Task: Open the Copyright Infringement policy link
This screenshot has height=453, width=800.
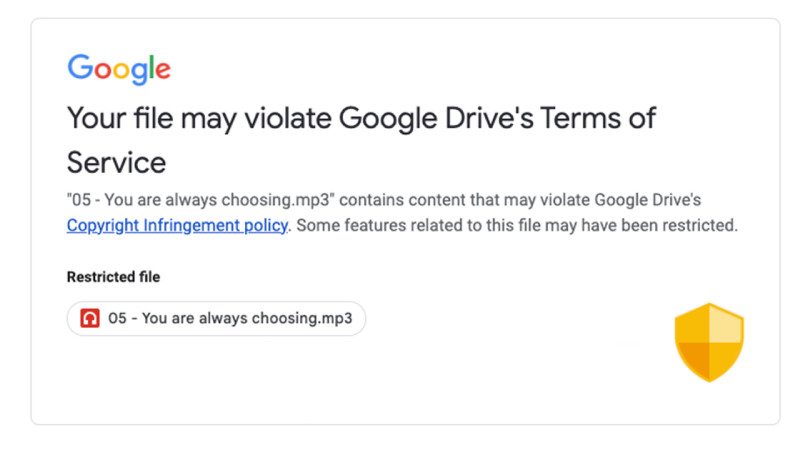Action: (x=177, y=226)
